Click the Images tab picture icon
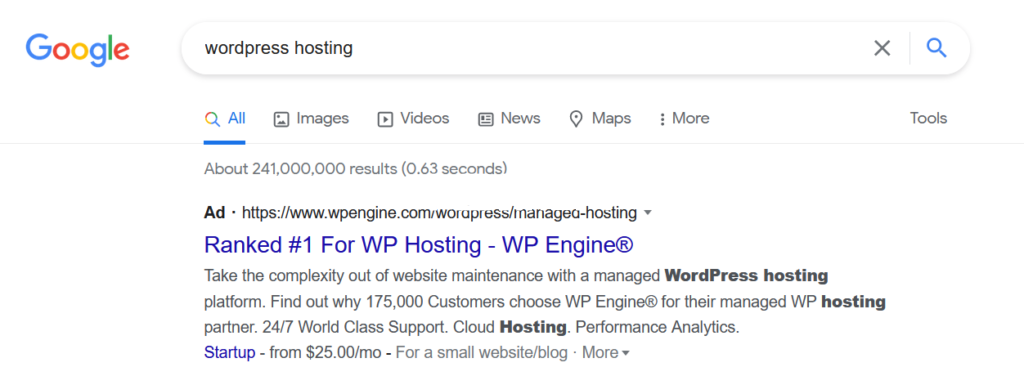The width and height of the screenshot is (1024, 385). (x=281, y=119)
